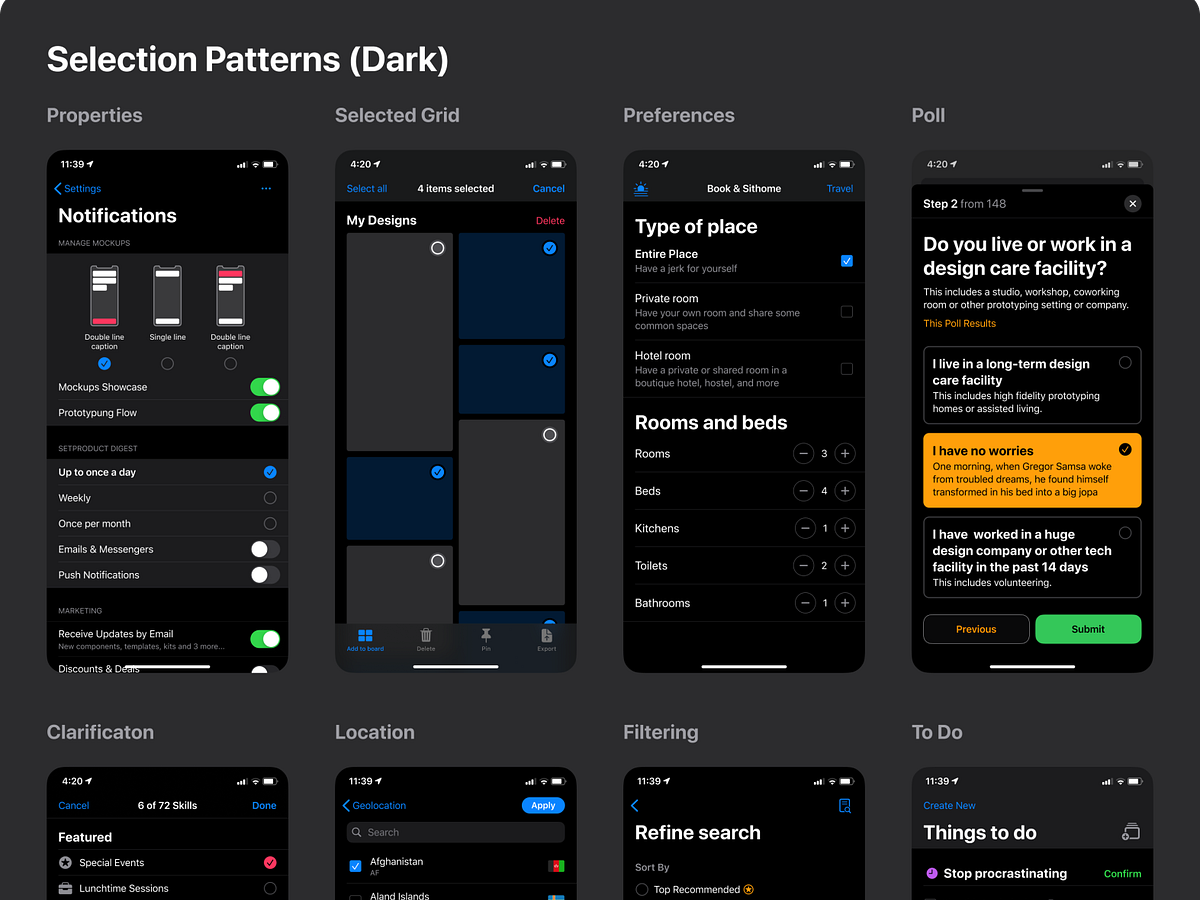This screenshot has width=1200, height=900.
Task: Tap the add-list icon beside Things to do
Action: pyautogui.click(x=1132, y=831)
